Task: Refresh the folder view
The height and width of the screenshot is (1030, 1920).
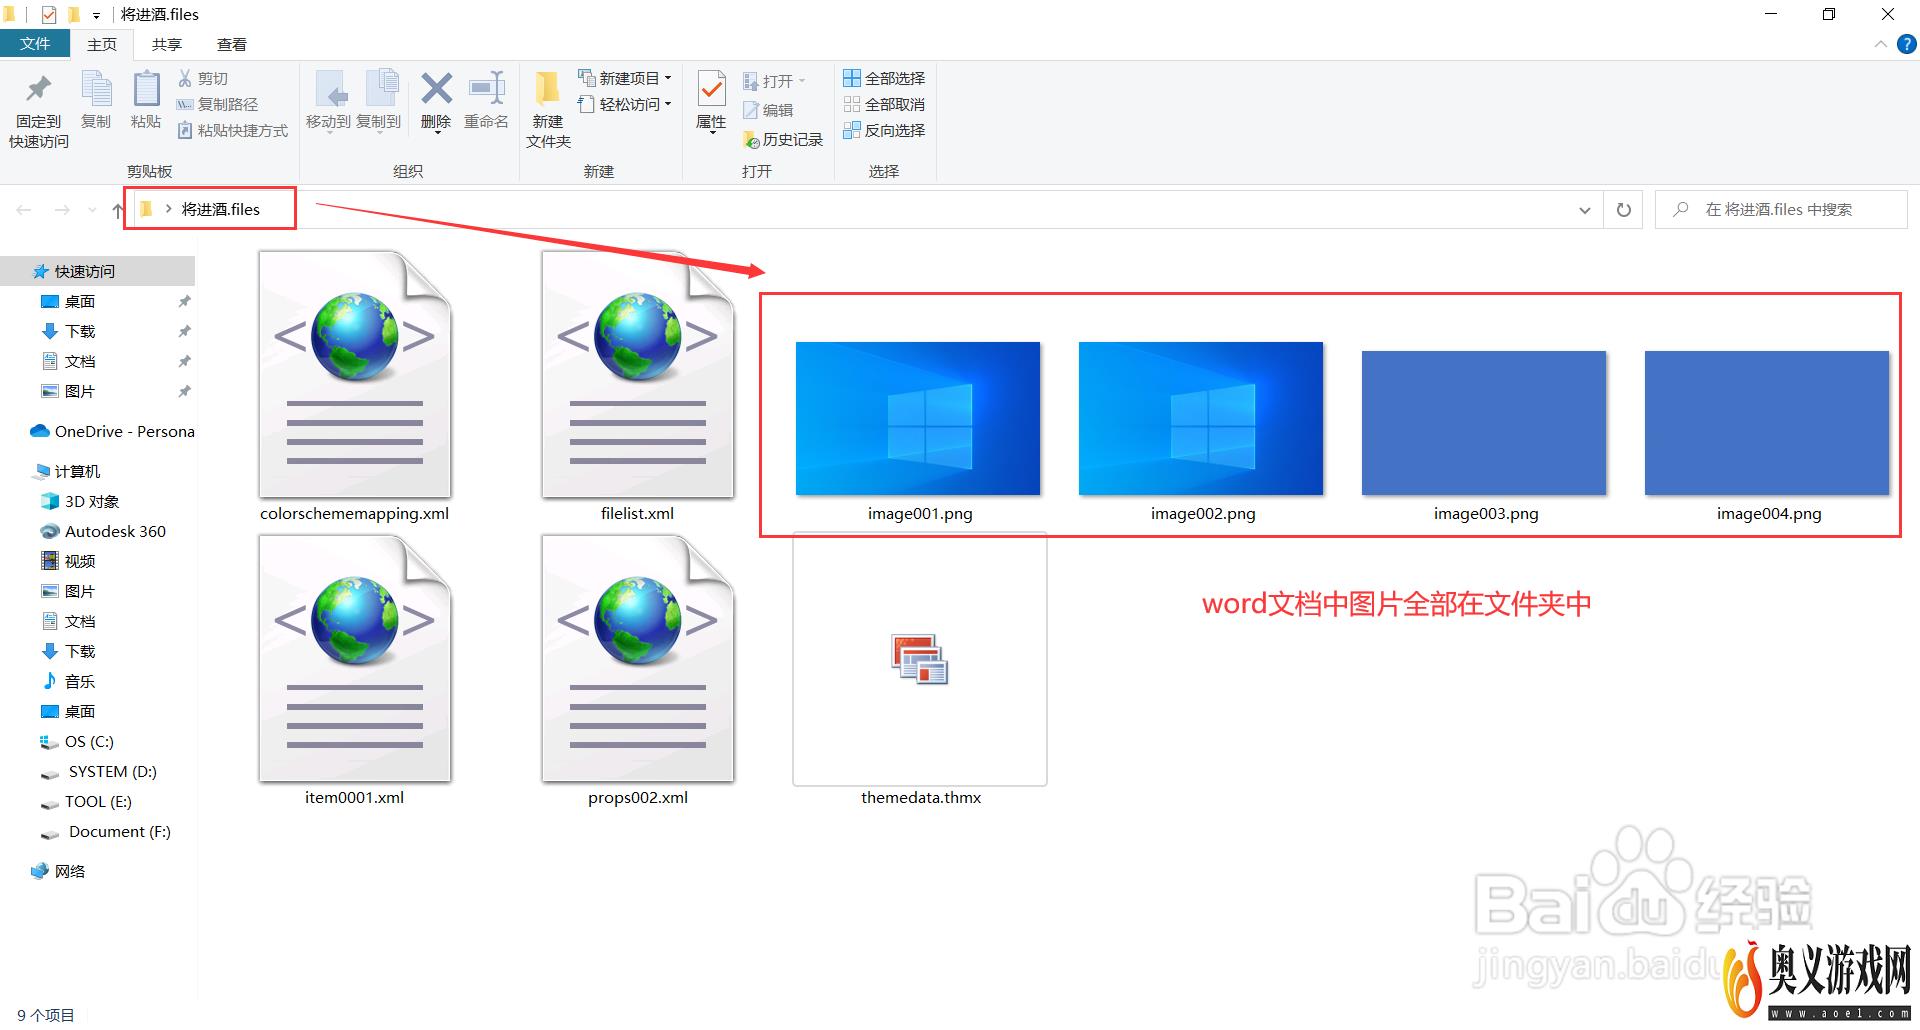Action: (x=1624, y=210)
